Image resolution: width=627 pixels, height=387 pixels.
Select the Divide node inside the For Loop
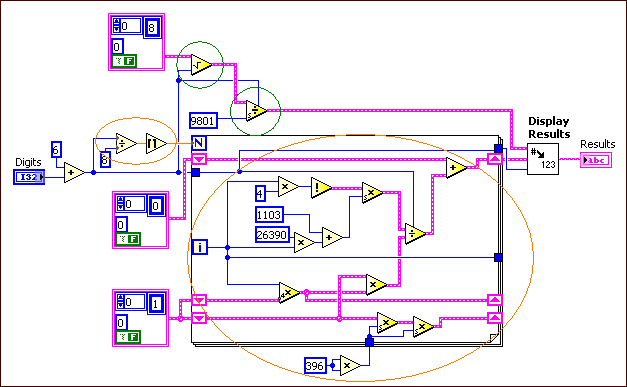coord(415,234)
